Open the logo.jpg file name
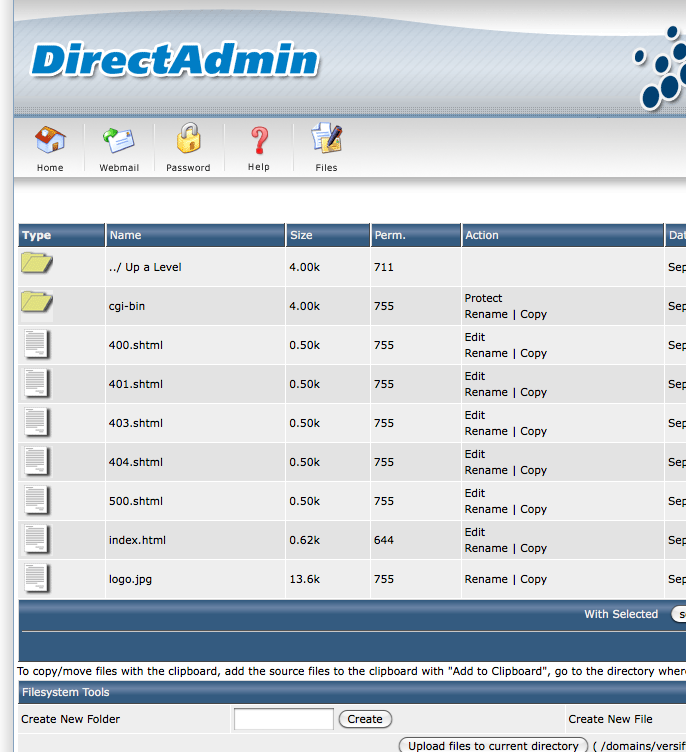The height and width of the screenshot is (752, 686). 130,579
